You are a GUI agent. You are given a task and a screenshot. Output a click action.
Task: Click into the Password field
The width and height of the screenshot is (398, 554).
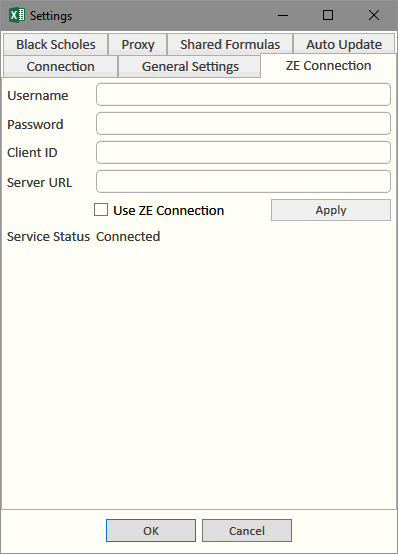pos(243,123)
